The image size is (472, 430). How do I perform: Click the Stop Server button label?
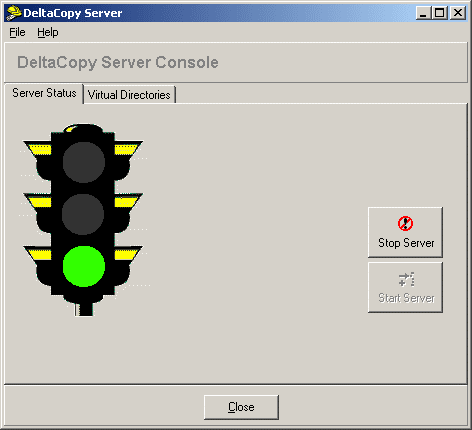tap(406, 243)
